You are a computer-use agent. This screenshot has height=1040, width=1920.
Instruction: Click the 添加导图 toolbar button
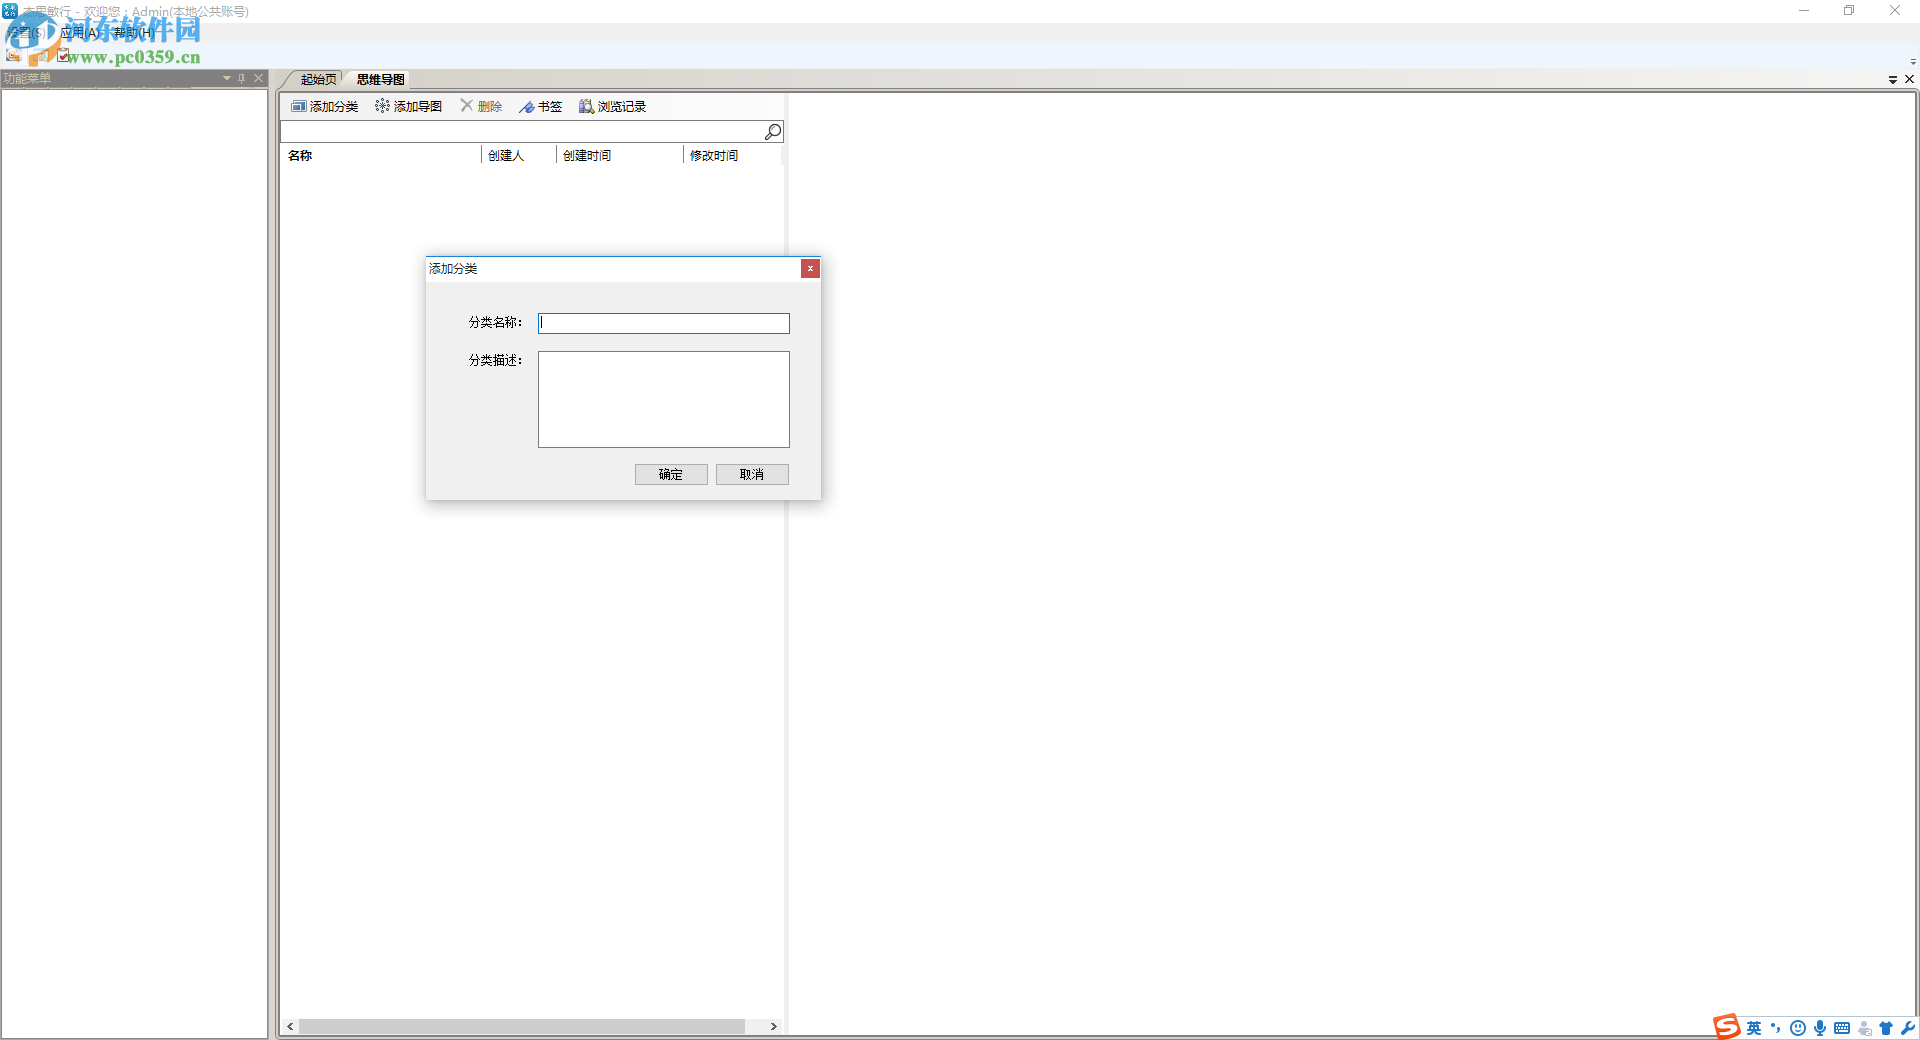pyautogui.click(x=408, y=106)
